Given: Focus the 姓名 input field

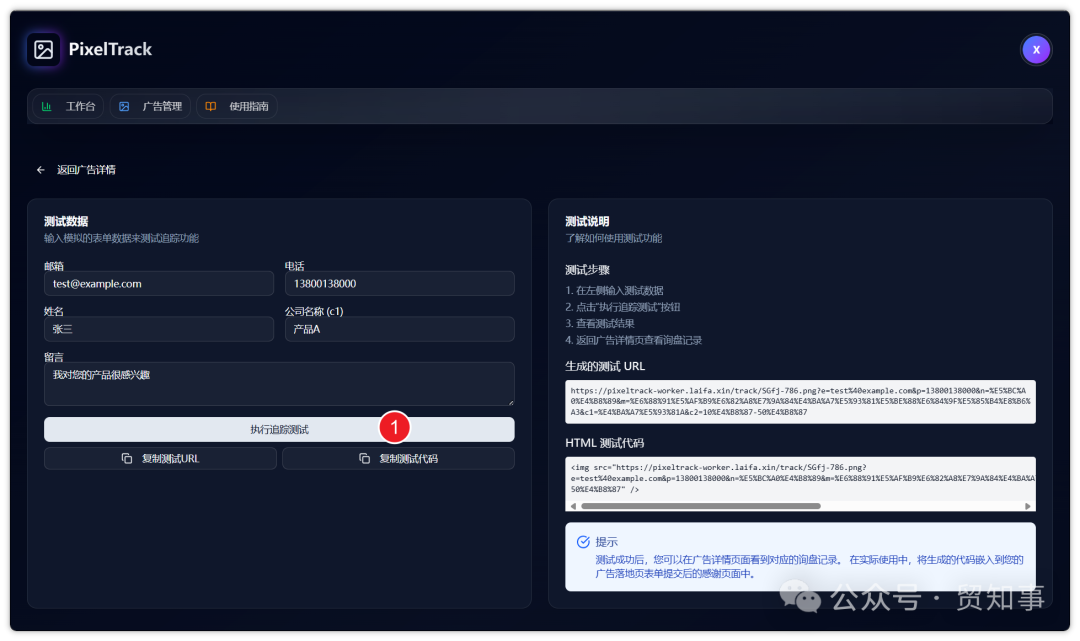Looking at the screenshot, I should point(158,329).
